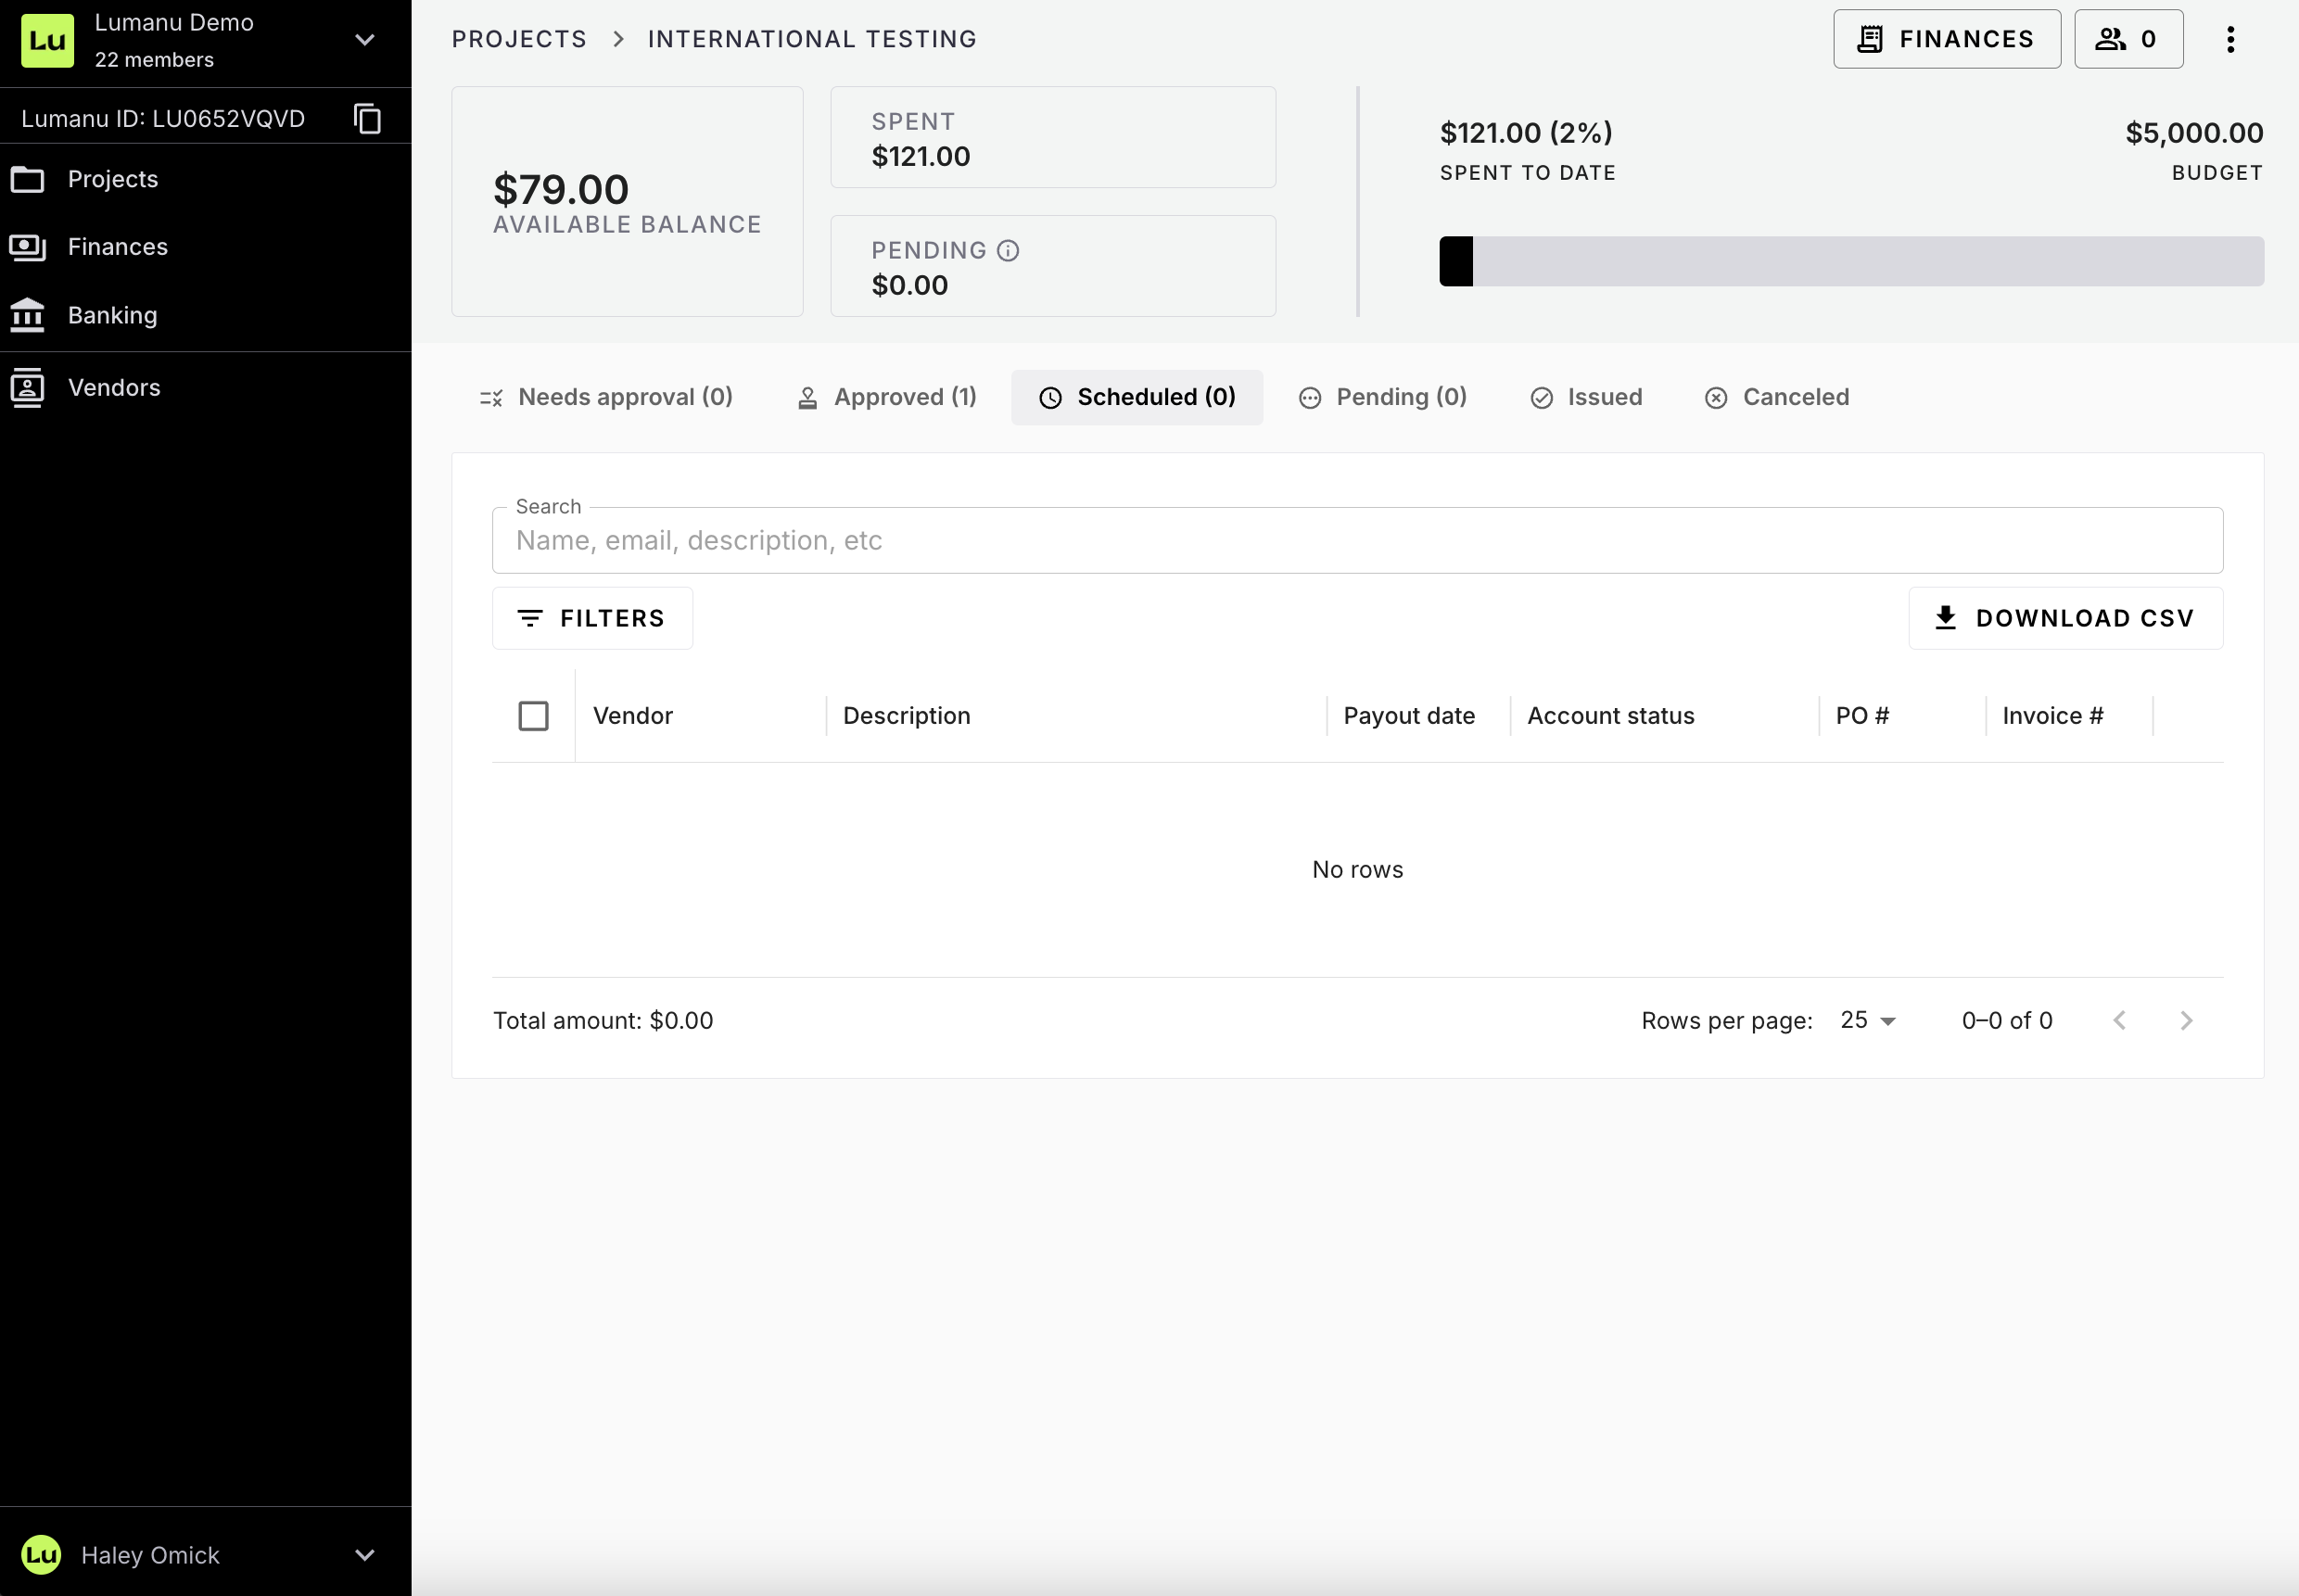The height and width of the screenshot is (1596, 2299).
Task: Expand the Lumanu Demo workspace dropdown
Action: coord(365,40)
